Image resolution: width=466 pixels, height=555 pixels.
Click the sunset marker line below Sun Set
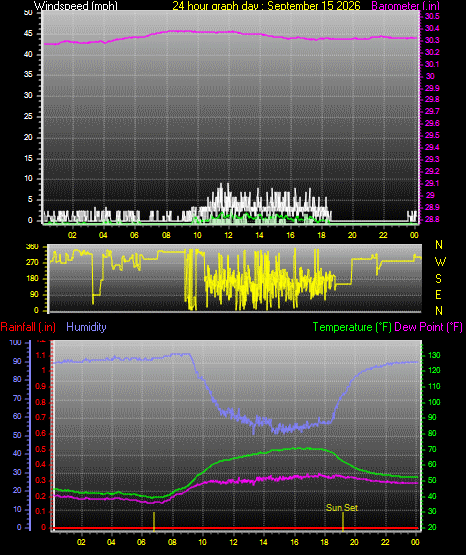(x=343, y=522)
